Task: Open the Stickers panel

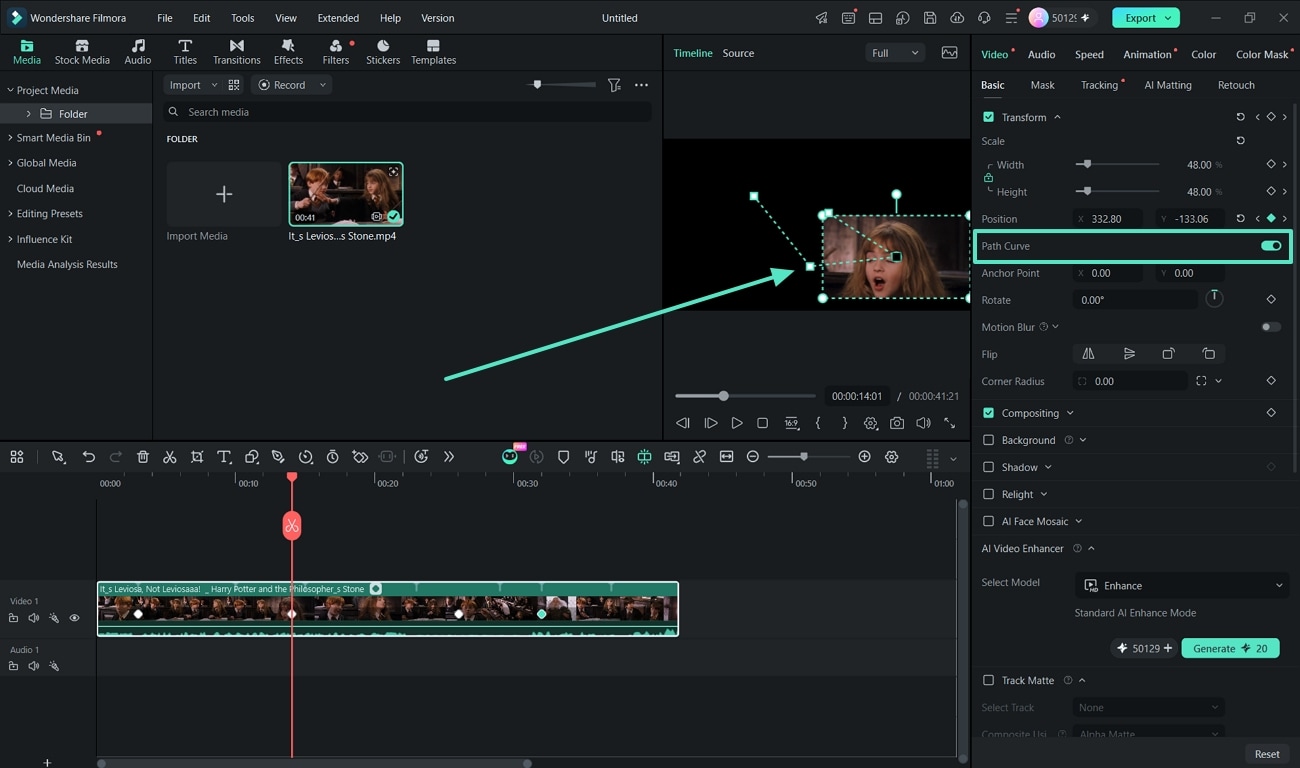Action: click(x=383, y=52)
